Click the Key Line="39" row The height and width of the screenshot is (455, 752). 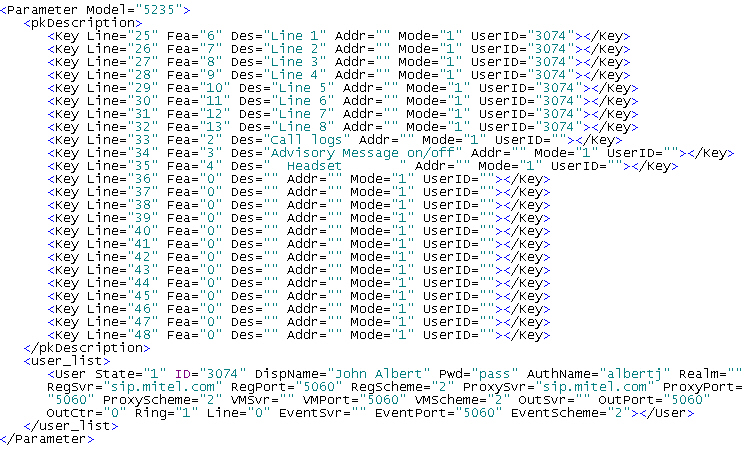coord(298,218)
